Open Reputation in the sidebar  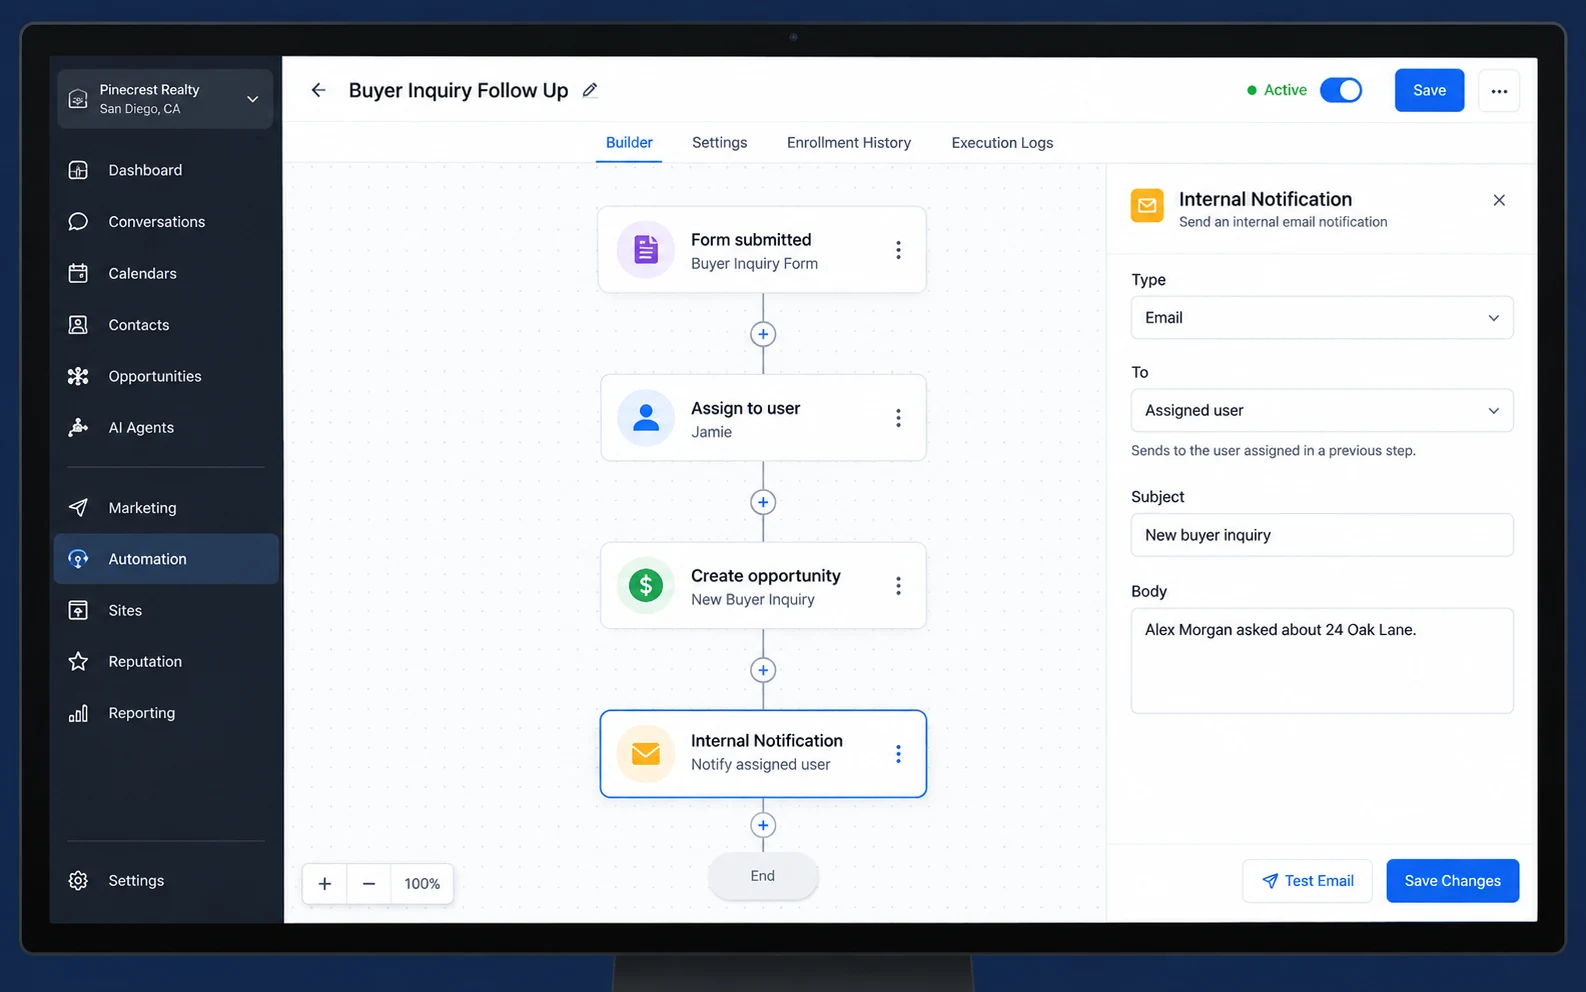(166, 662)
